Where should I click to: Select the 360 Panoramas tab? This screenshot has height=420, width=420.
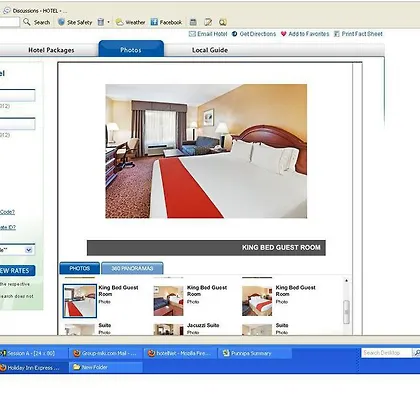[132, 268]
